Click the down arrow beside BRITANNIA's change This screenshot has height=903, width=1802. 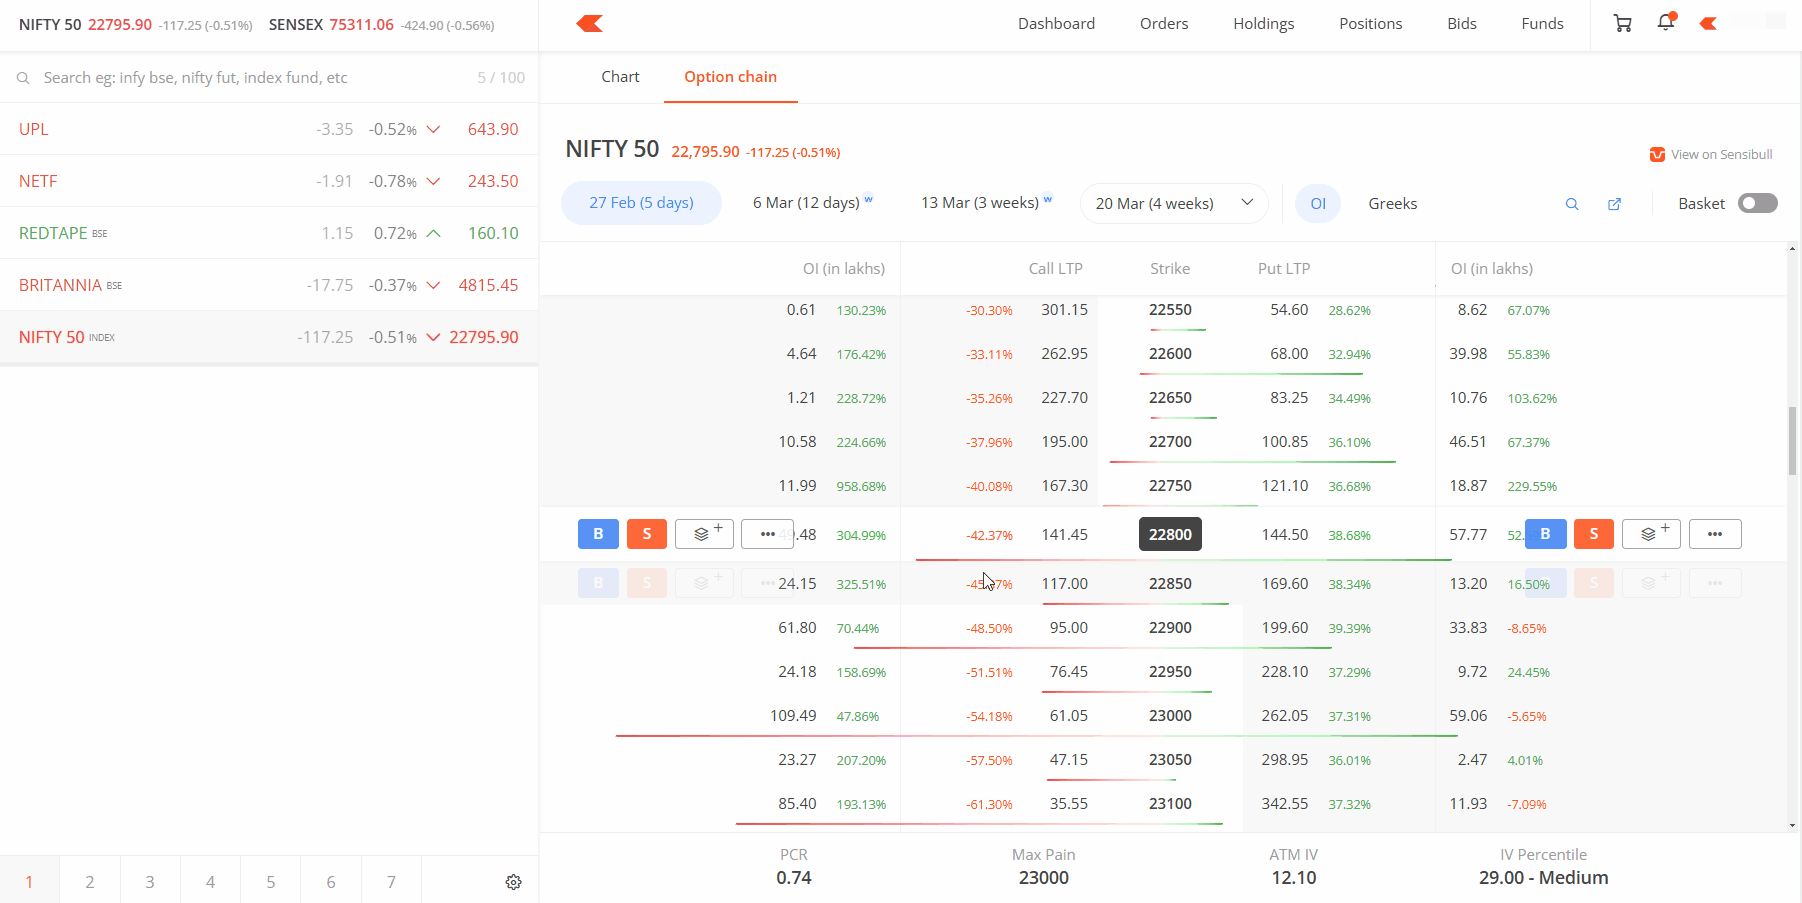coord(433,285)
